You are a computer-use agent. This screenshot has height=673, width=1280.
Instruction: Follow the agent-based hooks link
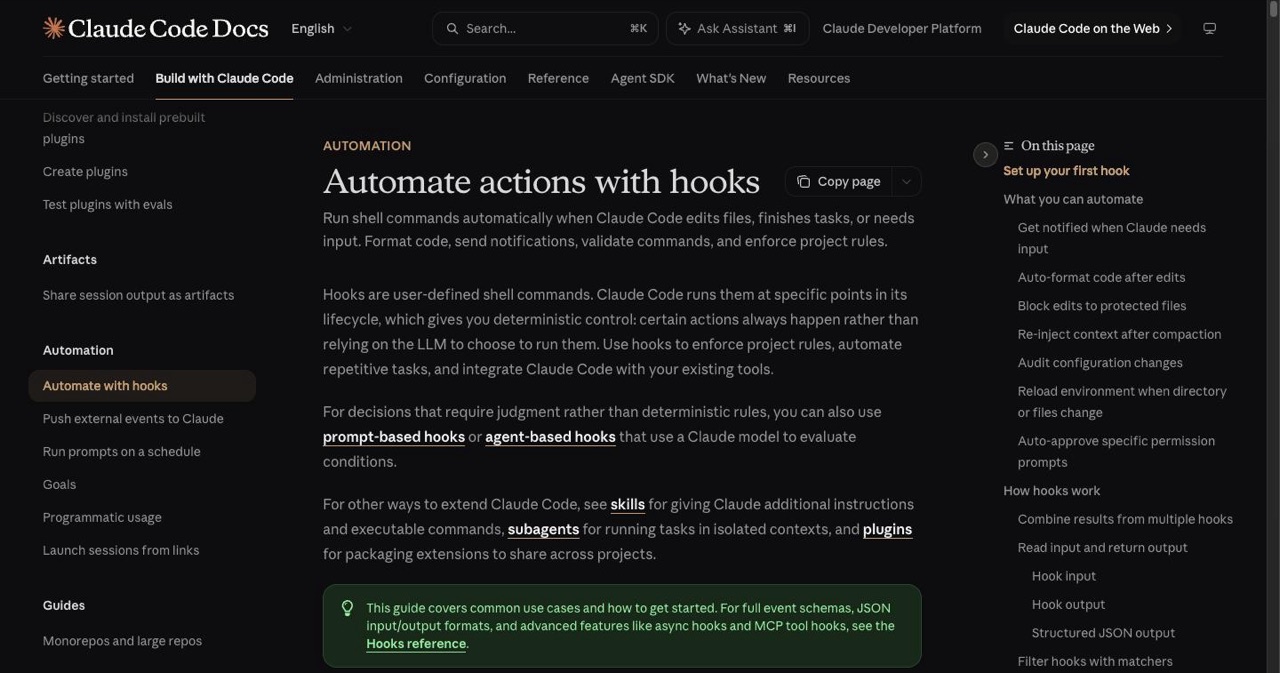(x=550, y=437)
